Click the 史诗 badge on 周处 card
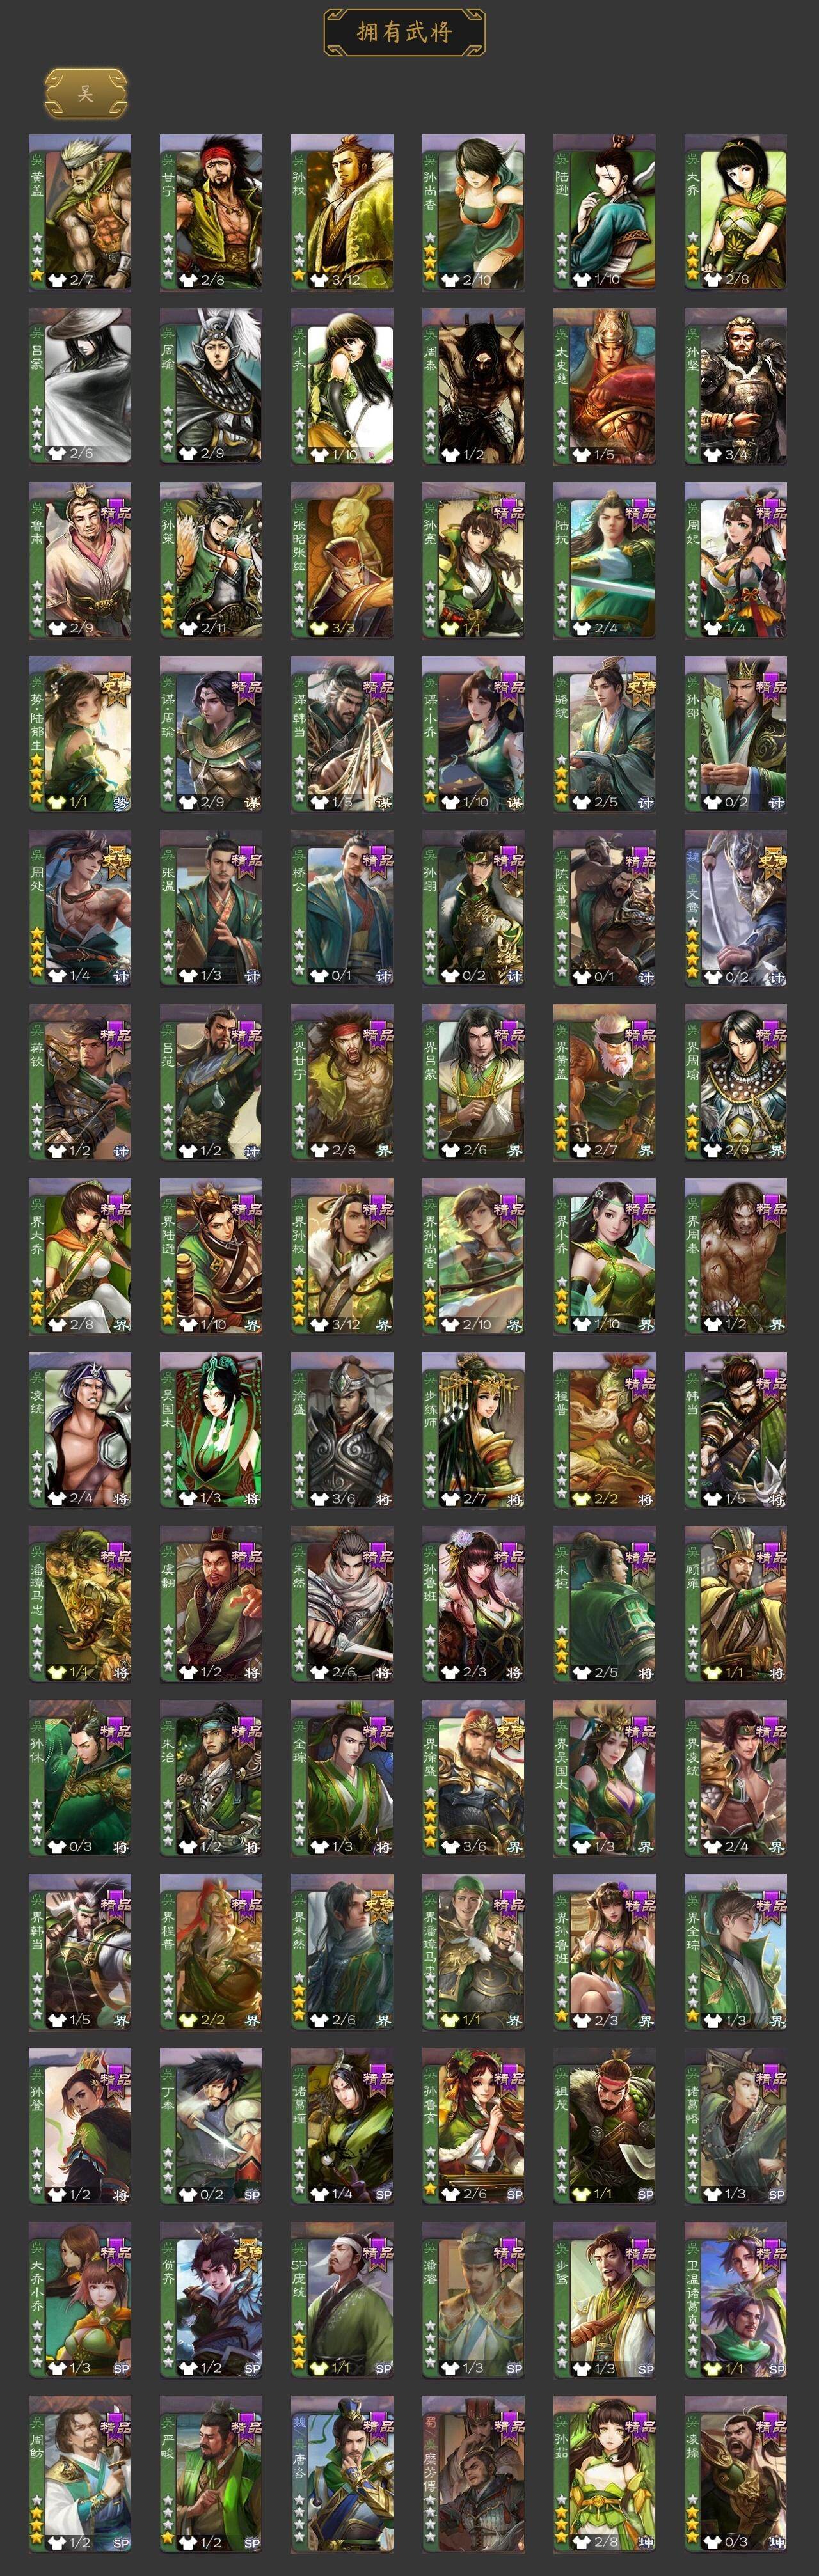This screenshot has height=2576, width=819. point(116,861)
